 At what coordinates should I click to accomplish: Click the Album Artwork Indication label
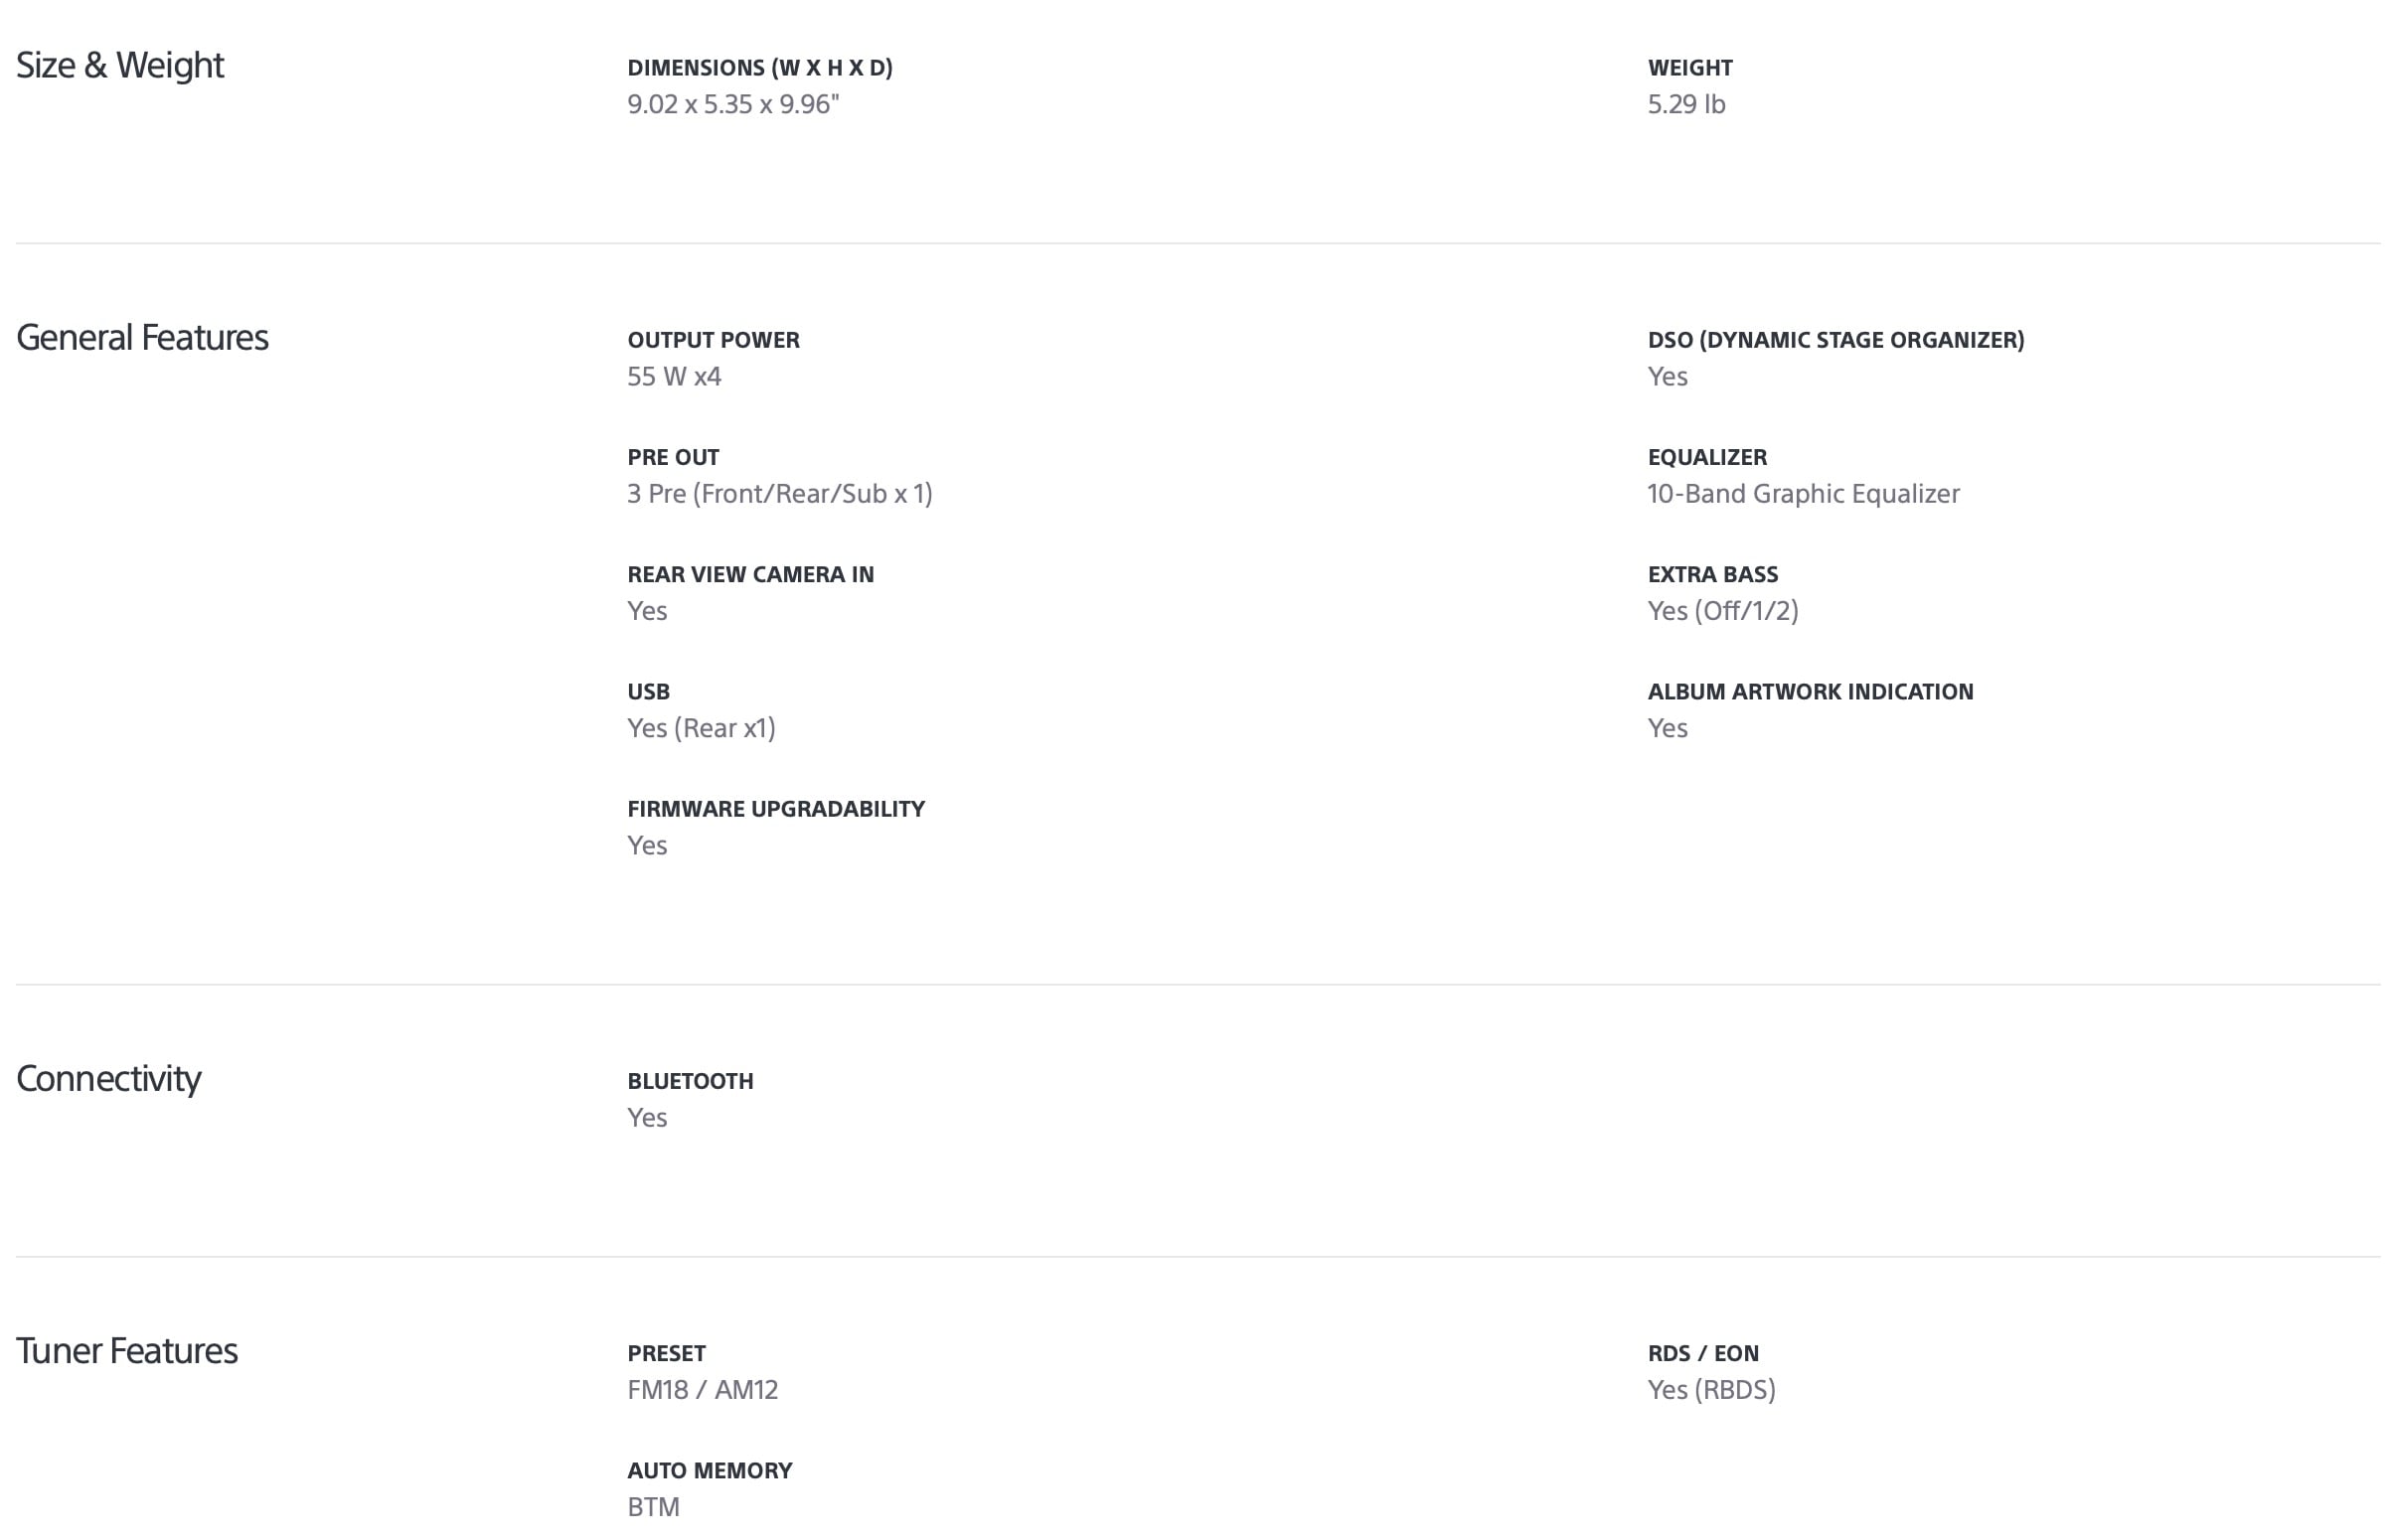tap(1810, 692)
